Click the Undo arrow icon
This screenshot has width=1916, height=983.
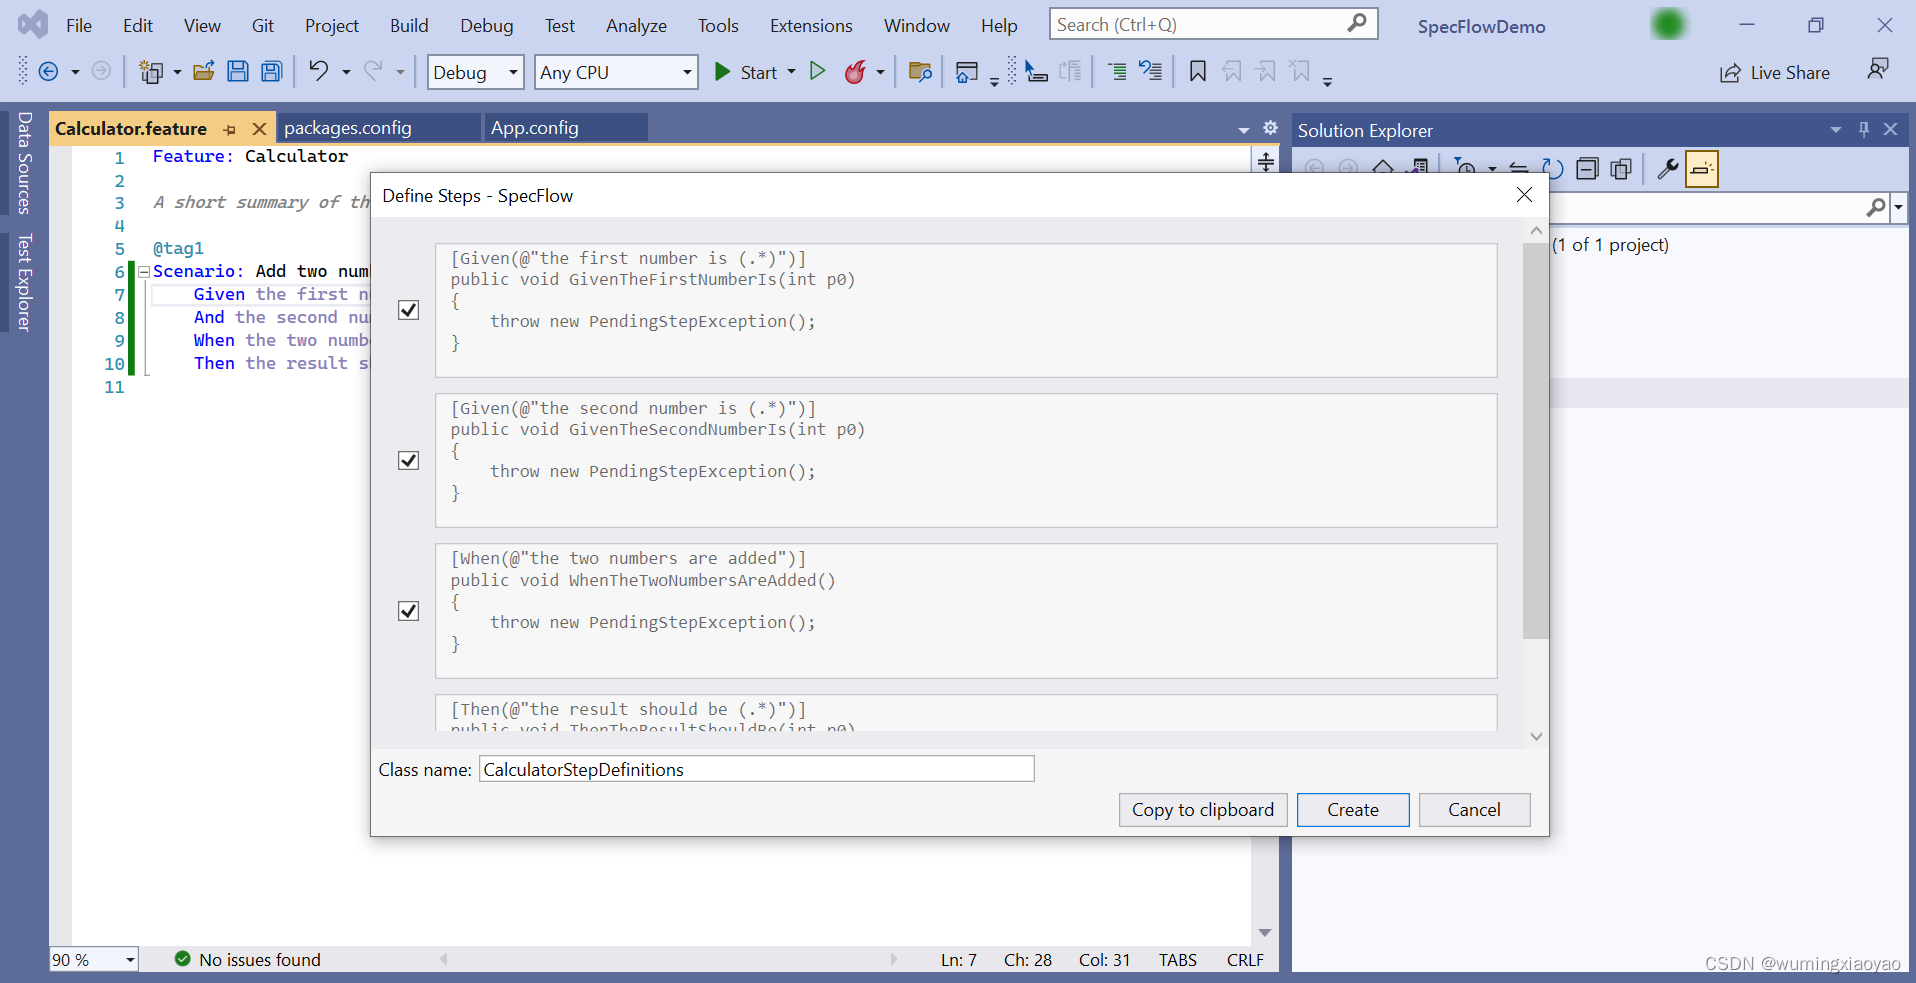click(x=318, y=71)
